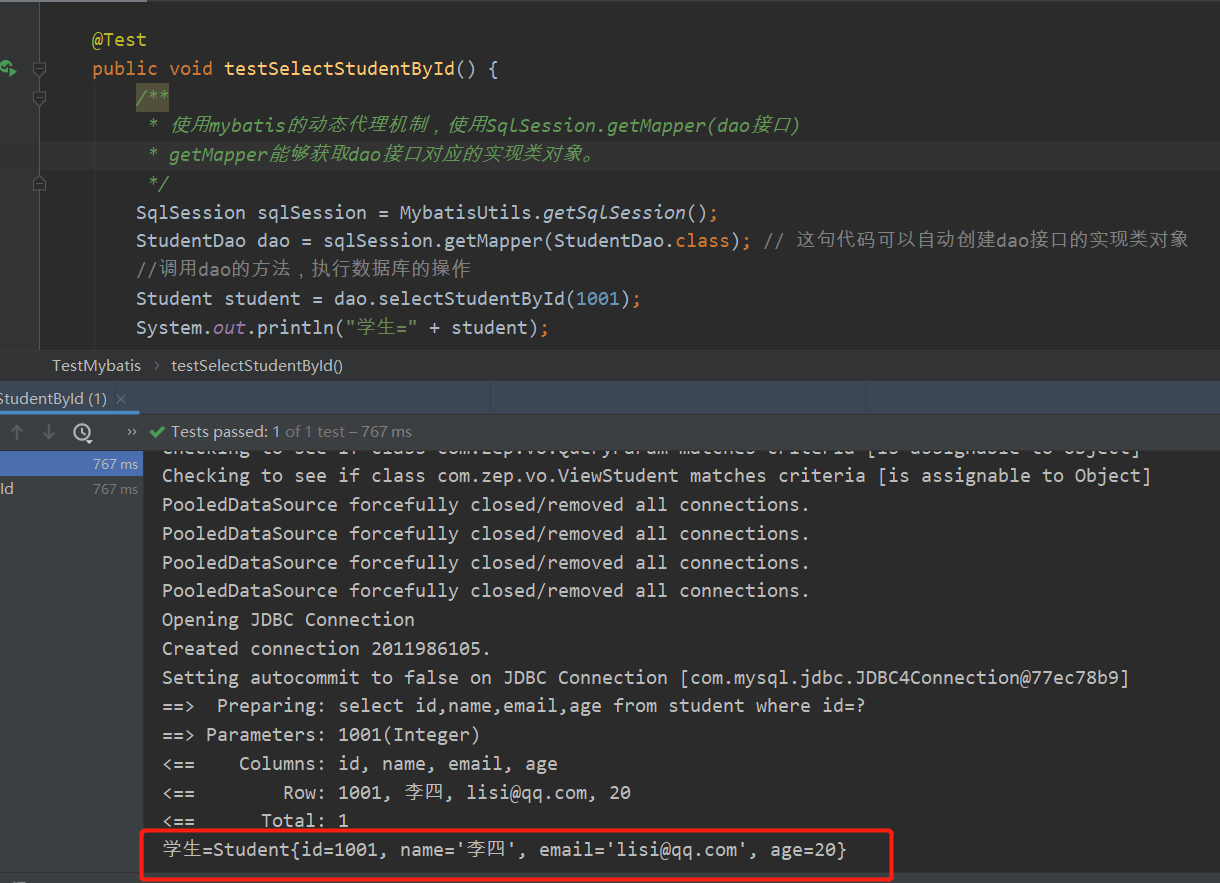Expand the hidden toolbar actions chevron
Image resolution: width=1220 pixels, height=883 pixels.
pyautogui.click(x=132, y=432)
